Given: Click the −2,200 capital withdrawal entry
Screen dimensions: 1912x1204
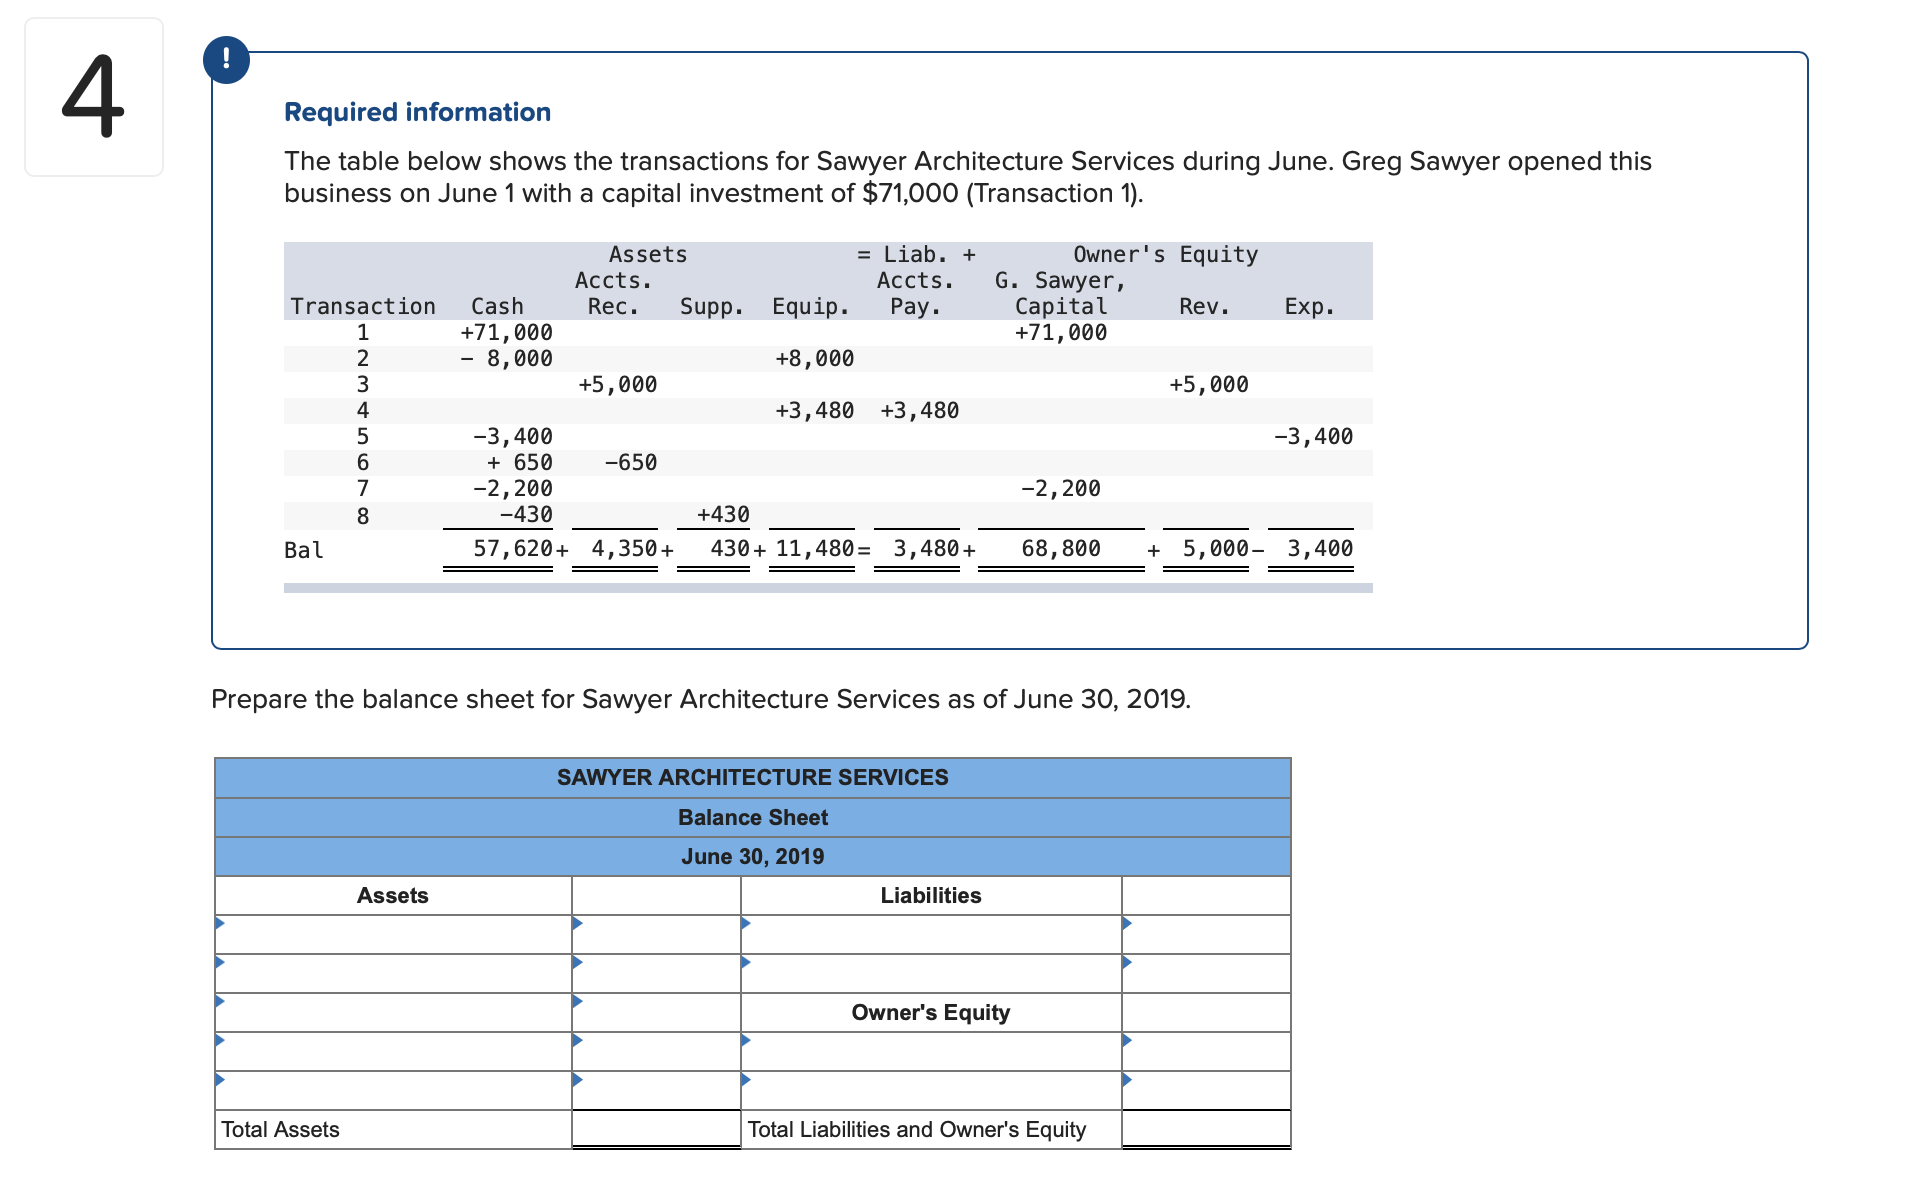Looking at the screenshot, I should coord(1061,488).
